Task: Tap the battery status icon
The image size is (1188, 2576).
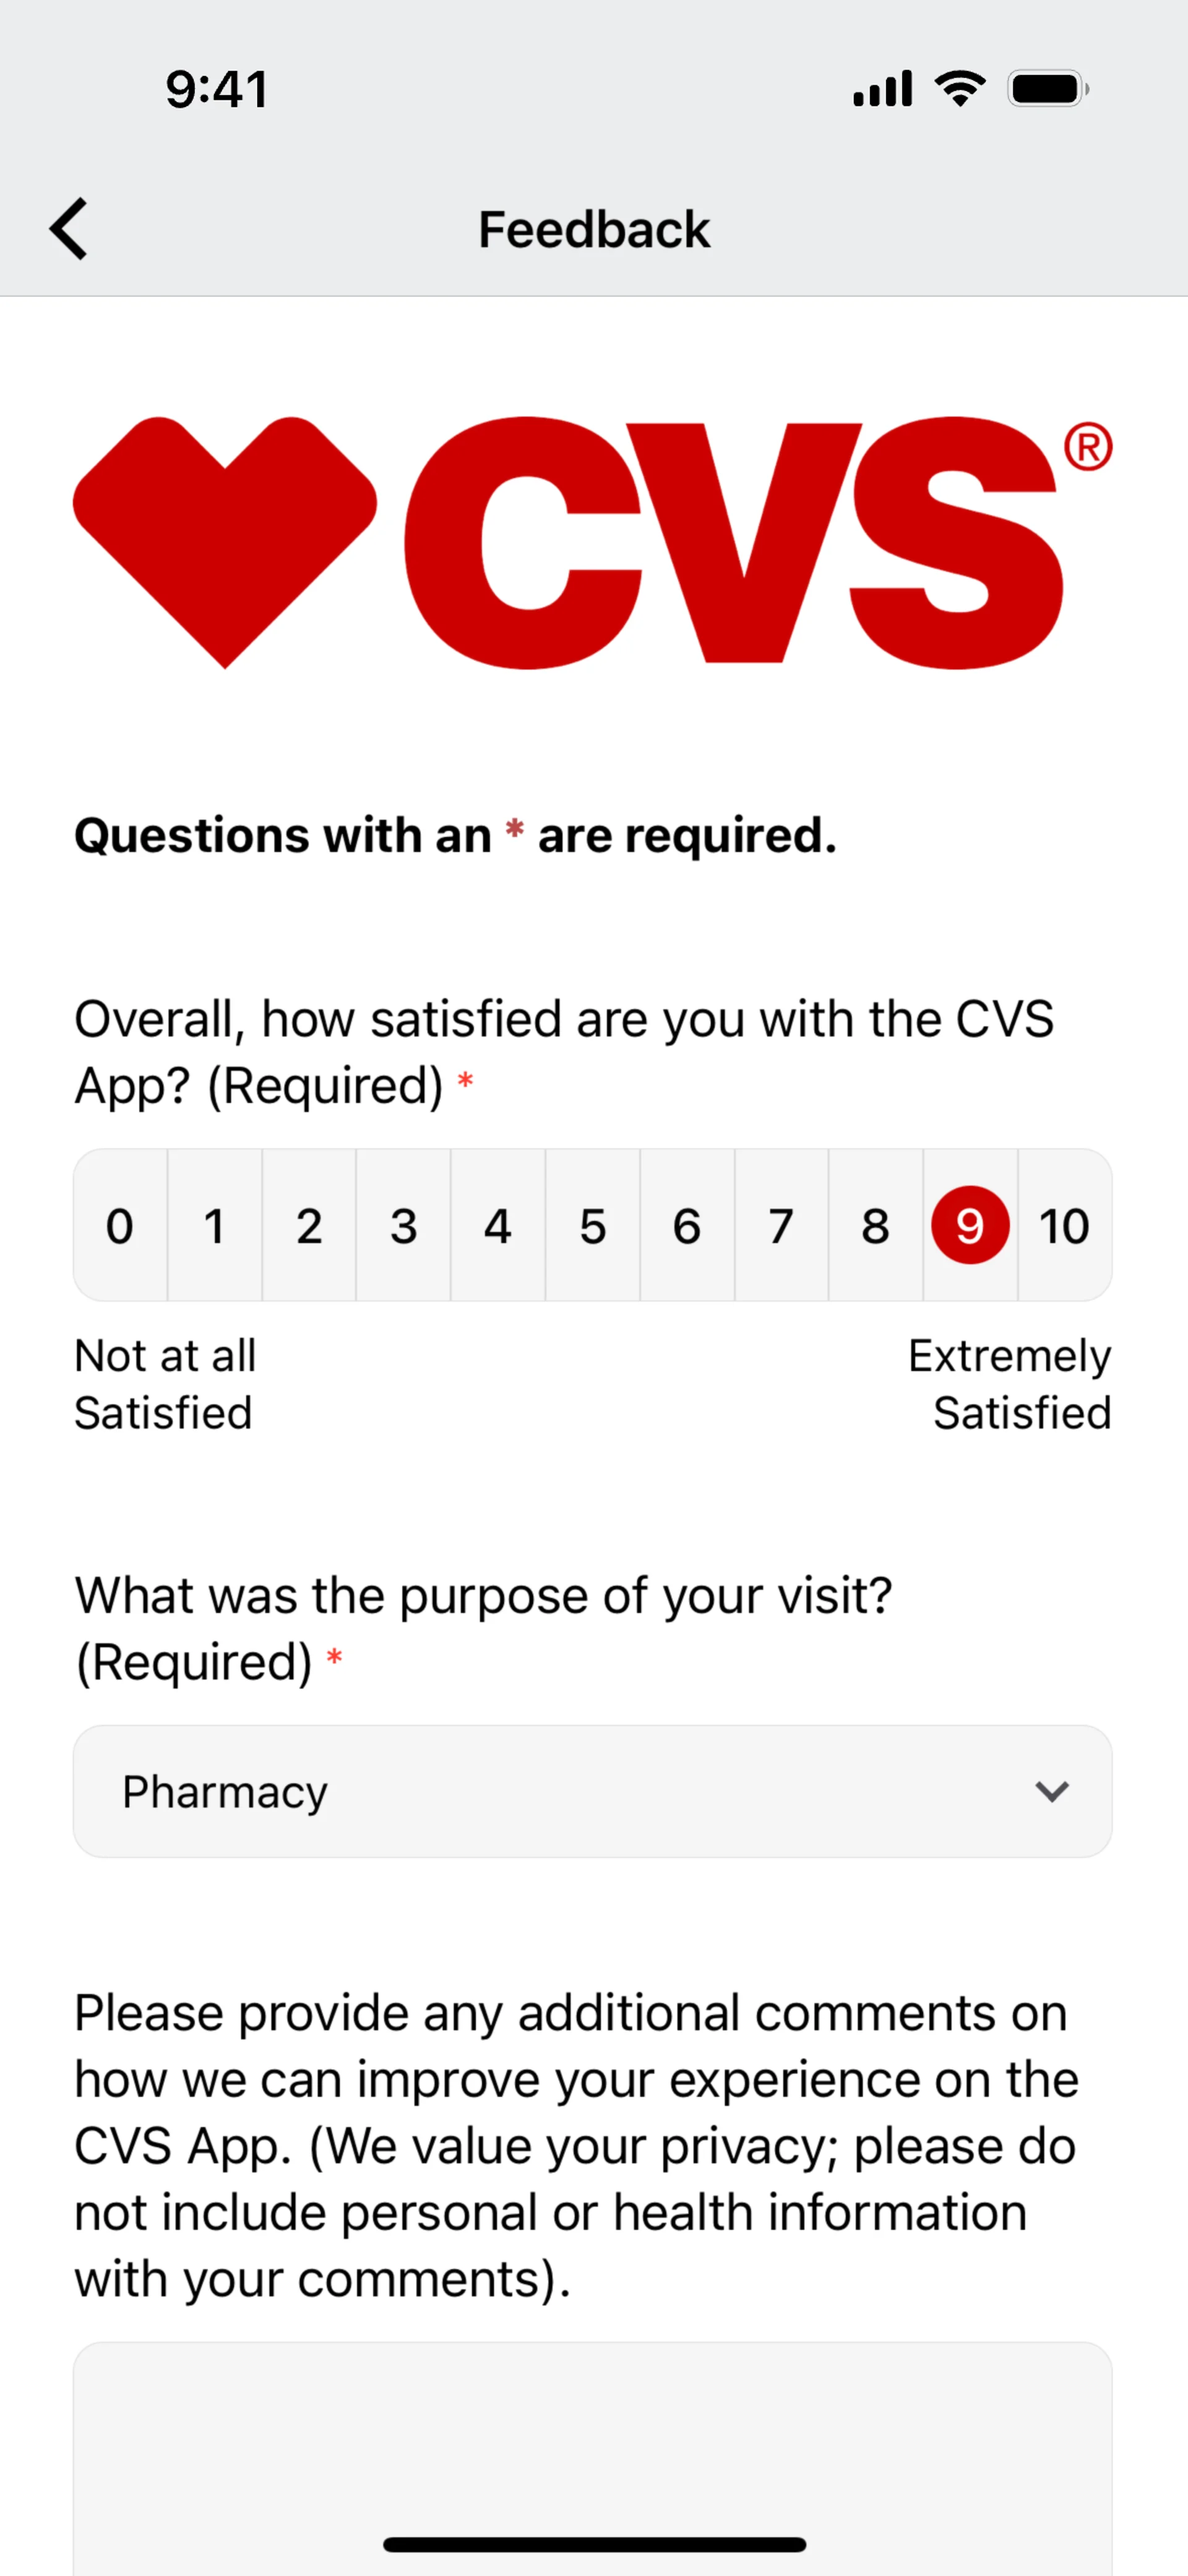Action: click(1048, 89)
